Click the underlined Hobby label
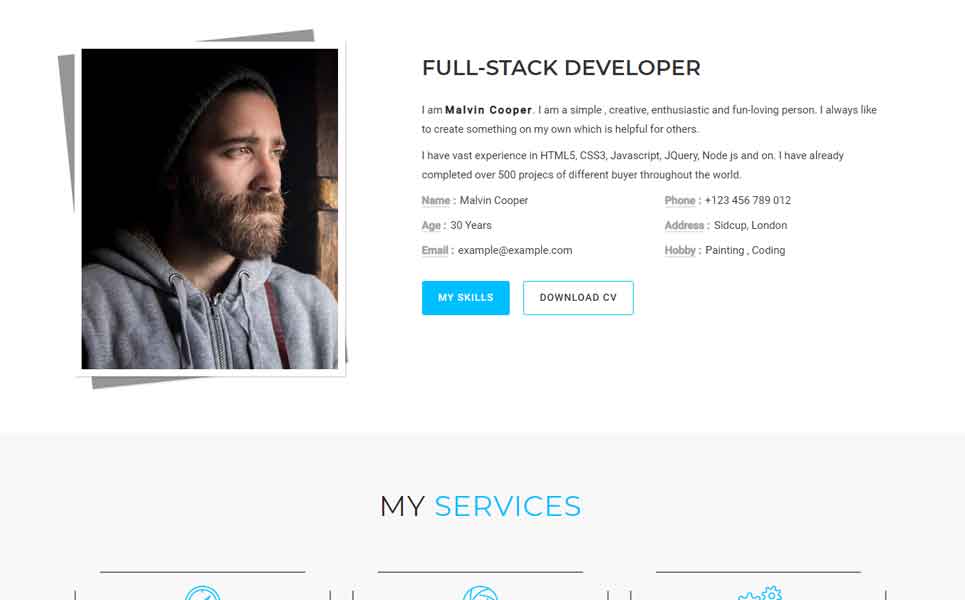Image resolution: width=965 pixels, height=600 pixels. pyautogui.click(x=680, y=250)
